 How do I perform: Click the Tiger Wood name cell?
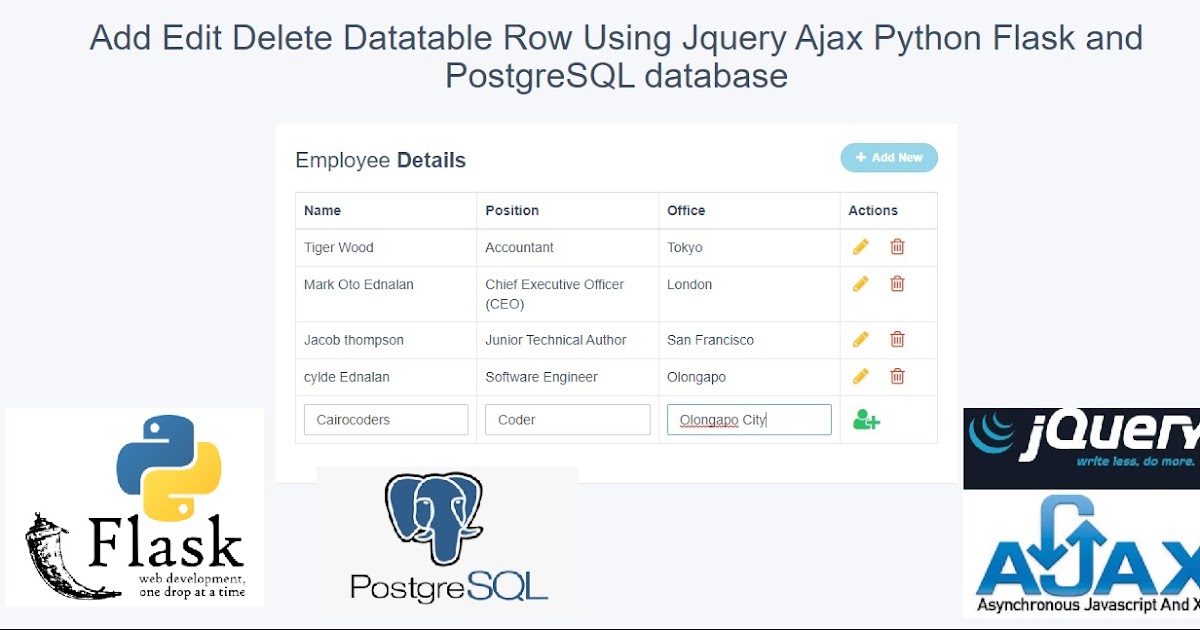coord(386,248)
